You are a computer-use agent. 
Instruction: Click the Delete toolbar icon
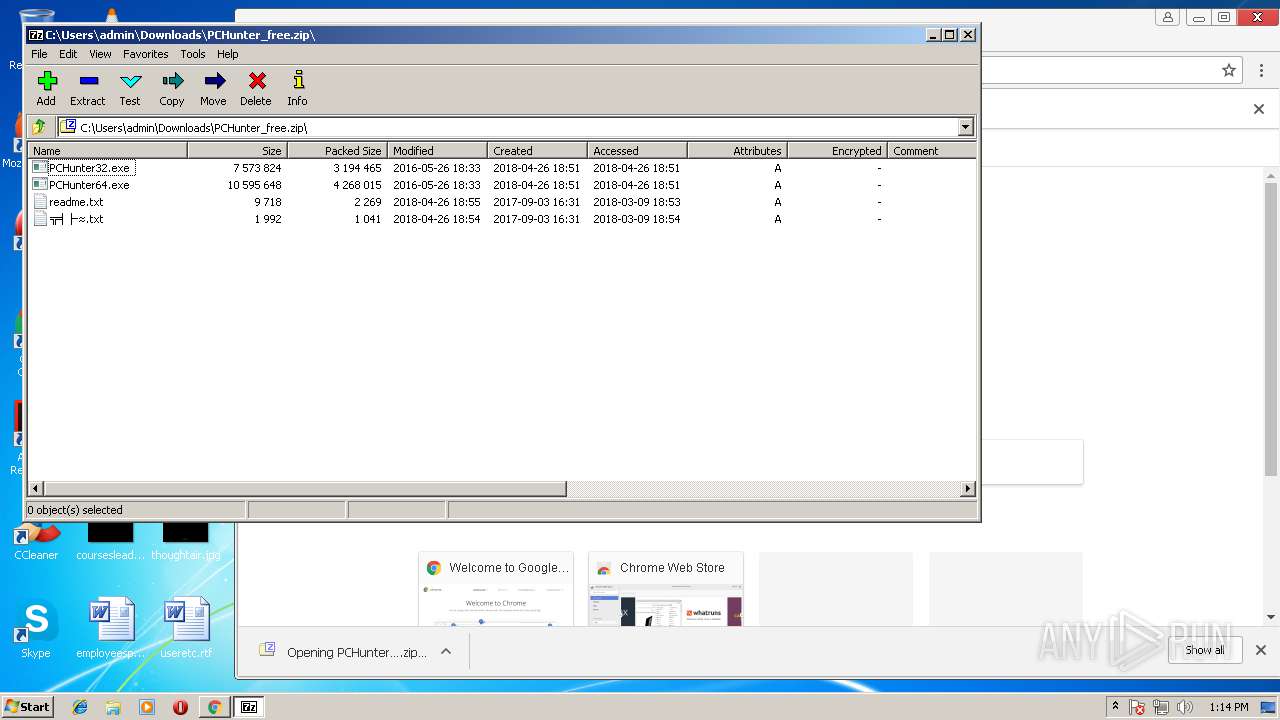(x=256, y=88)
